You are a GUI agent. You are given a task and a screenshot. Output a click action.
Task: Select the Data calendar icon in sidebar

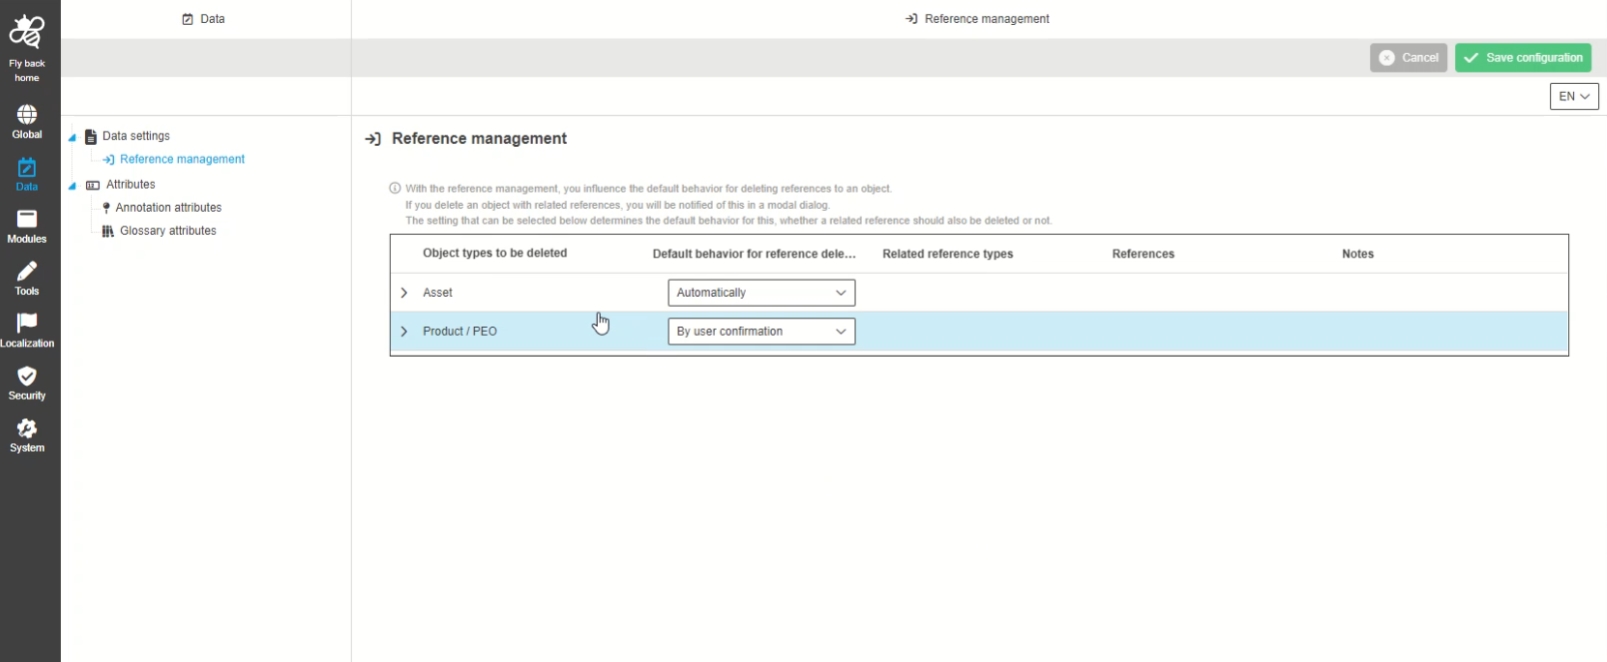coord(27,168)
